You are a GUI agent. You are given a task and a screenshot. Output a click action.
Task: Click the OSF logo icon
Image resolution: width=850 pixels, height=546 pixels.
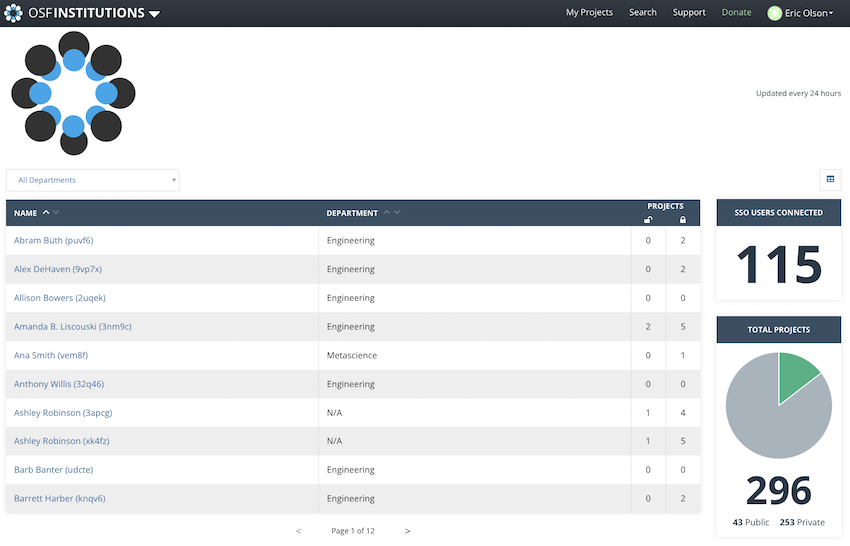[x=14, y=13]
